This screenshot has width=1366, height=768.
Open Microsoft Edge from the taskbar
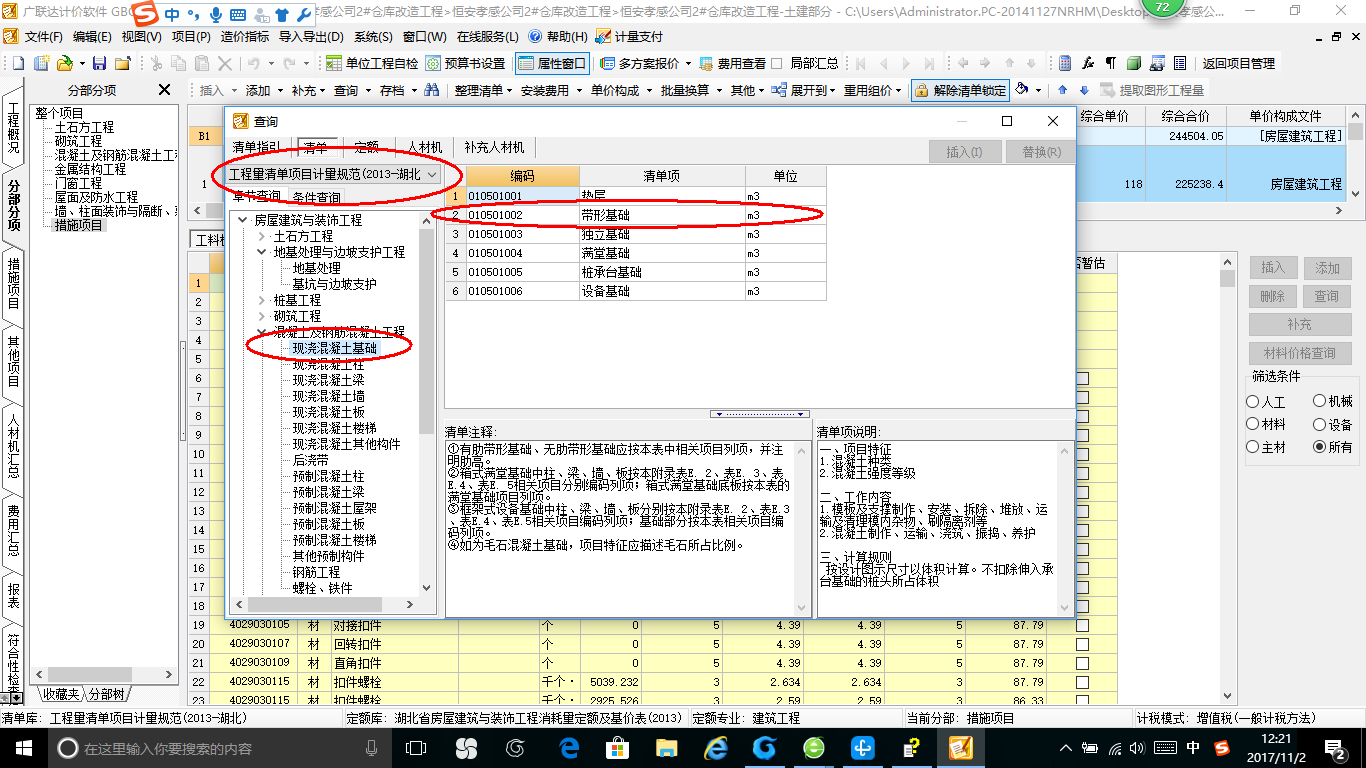[x=570, y=748]
